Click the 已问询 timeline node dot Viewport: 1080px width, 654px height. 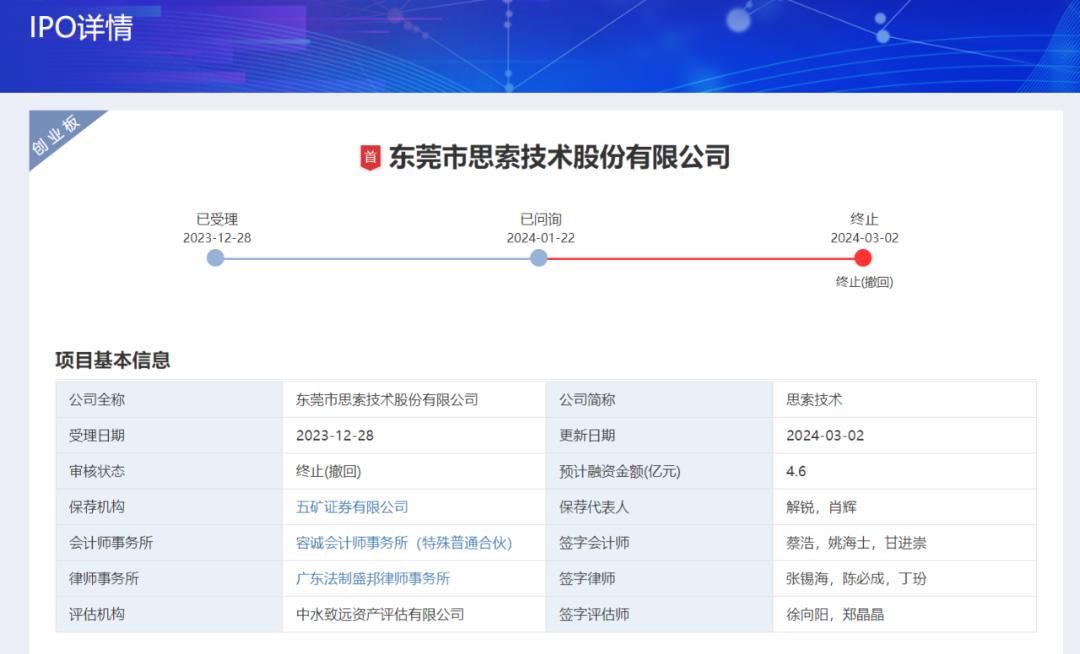[x=538, y=257]
